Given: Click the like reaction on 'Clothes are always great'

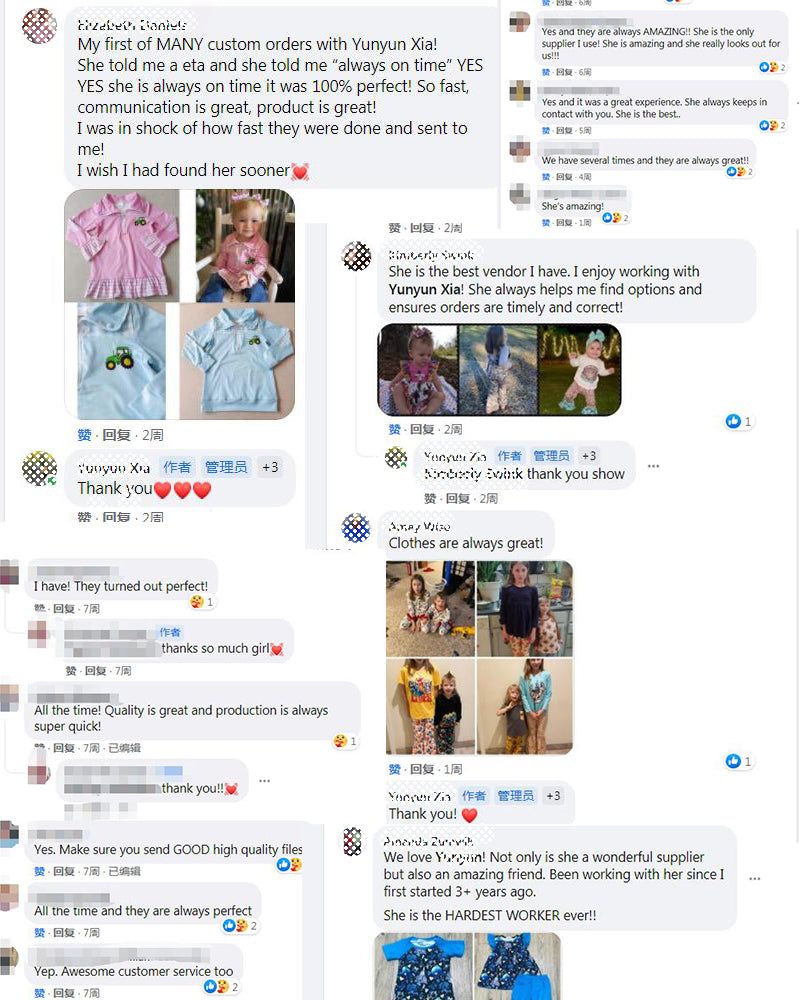Looking at the screenshot, I should (x=739, y=761).
